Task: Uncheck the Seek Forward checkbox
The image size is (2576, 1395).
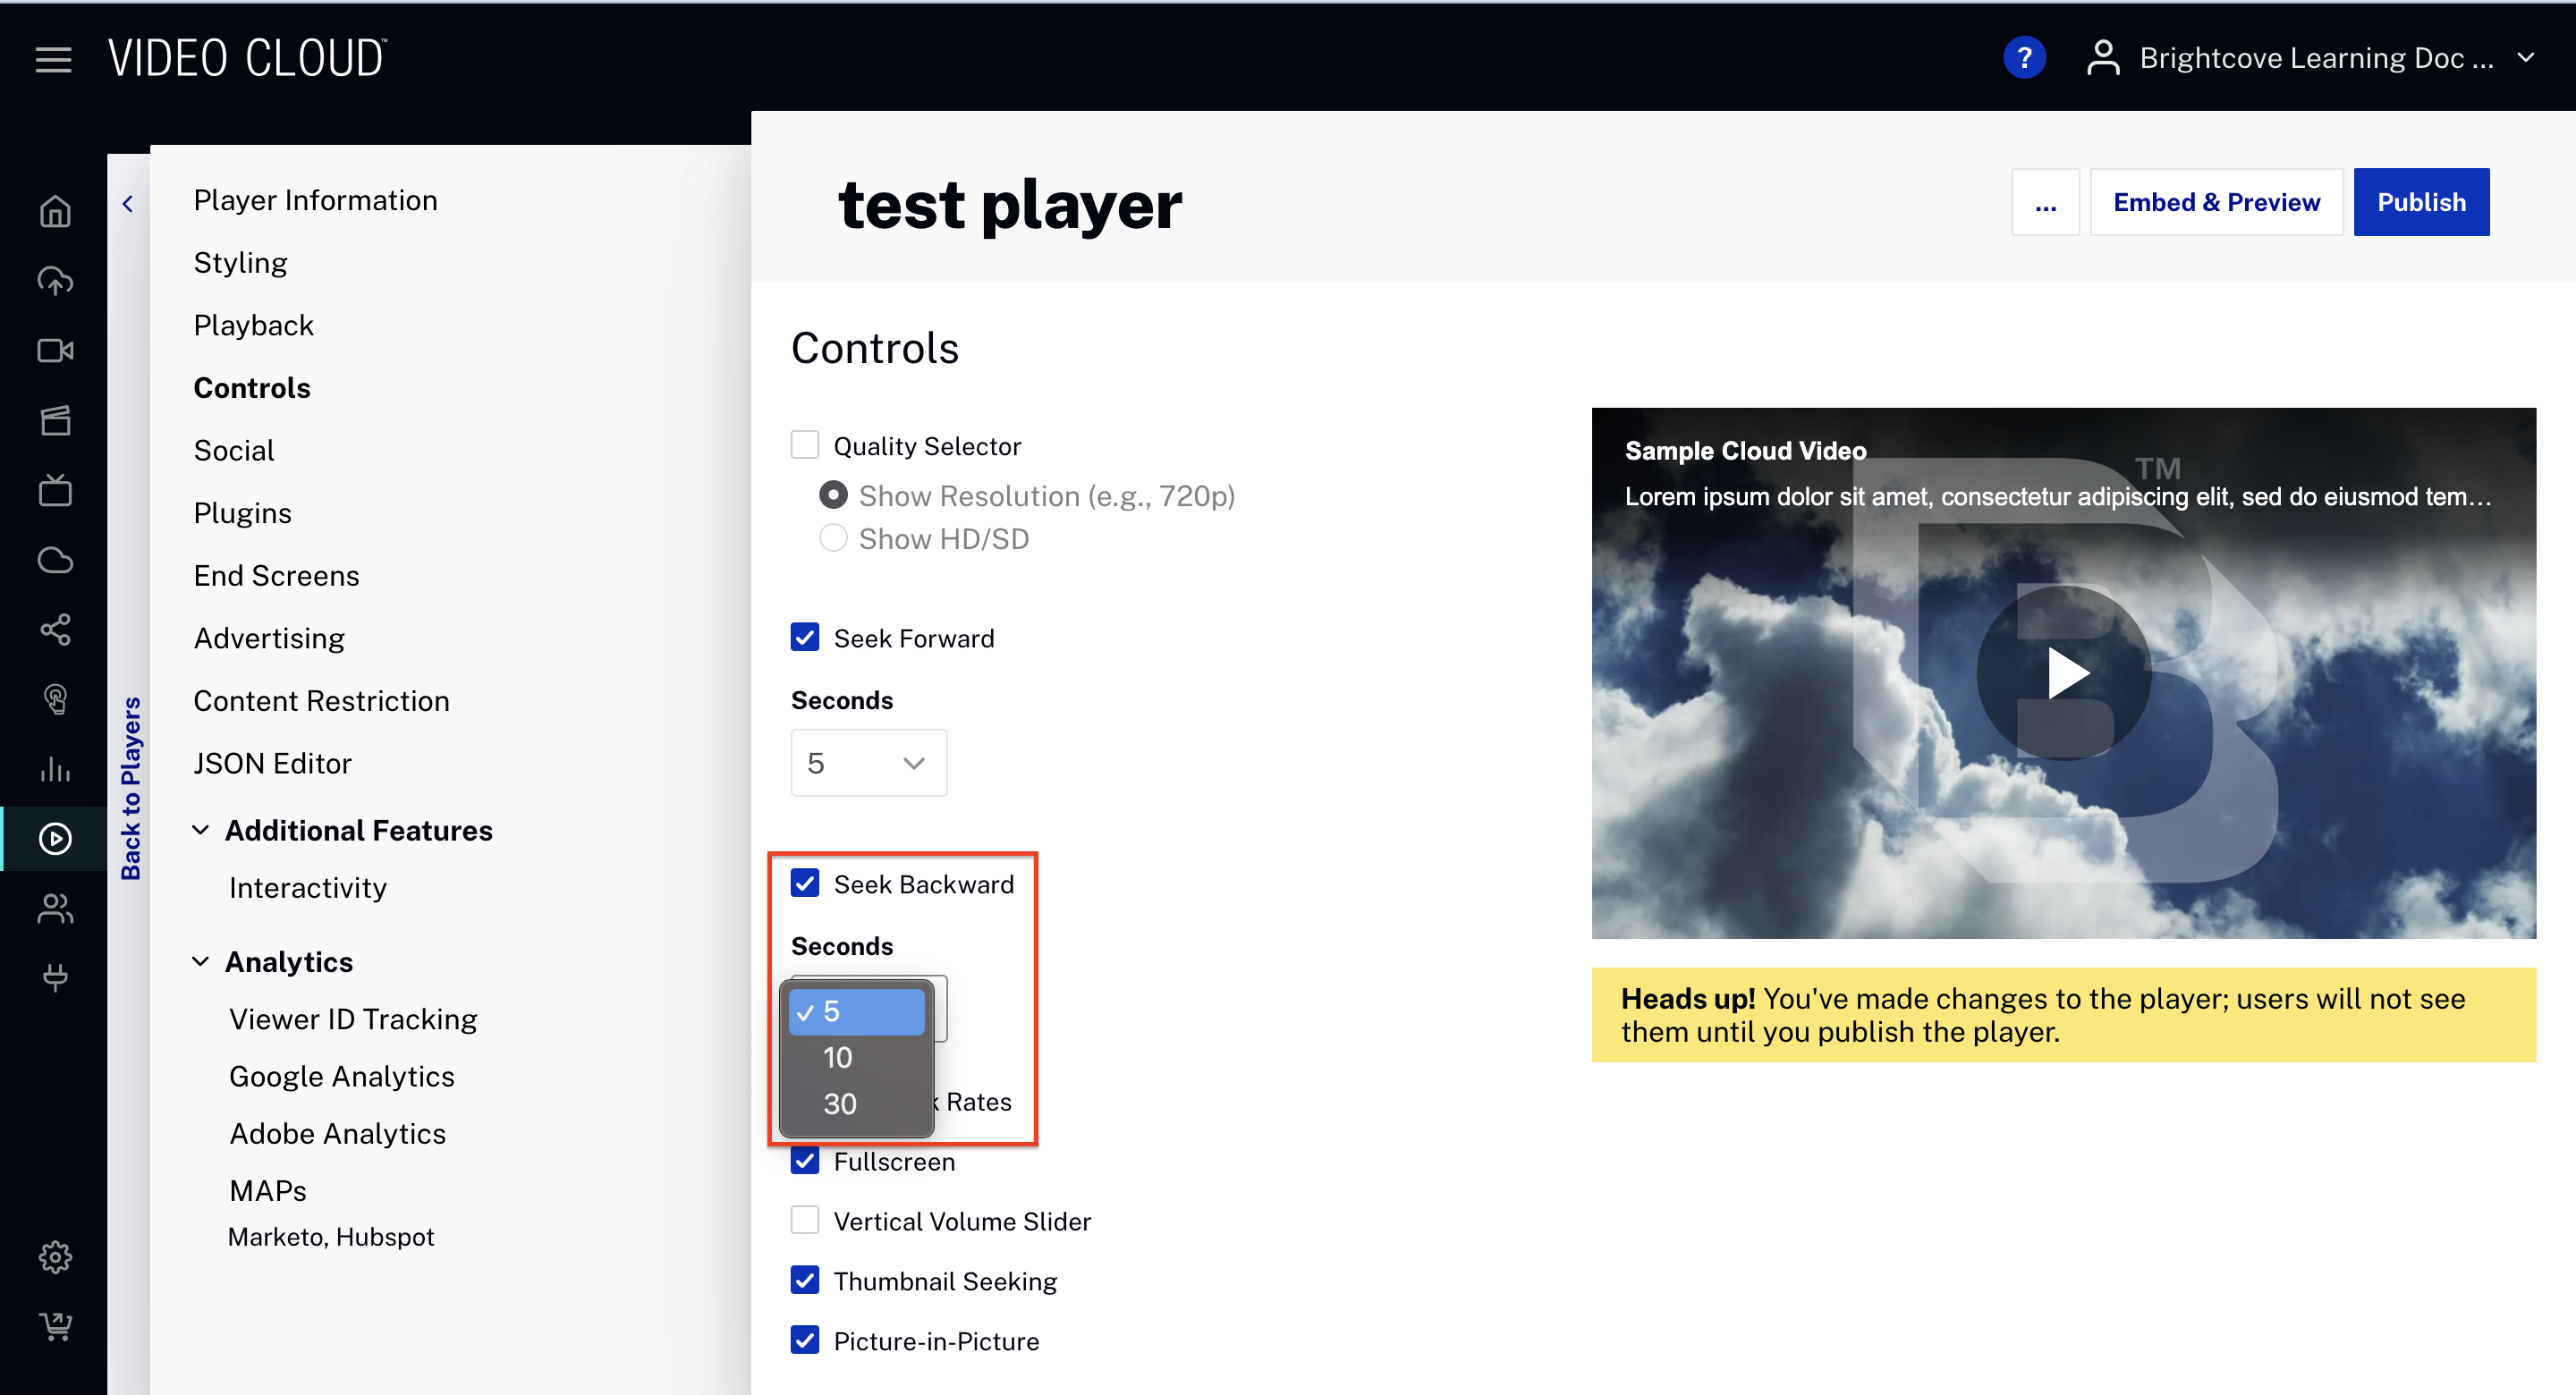Action: click(805, 637)
